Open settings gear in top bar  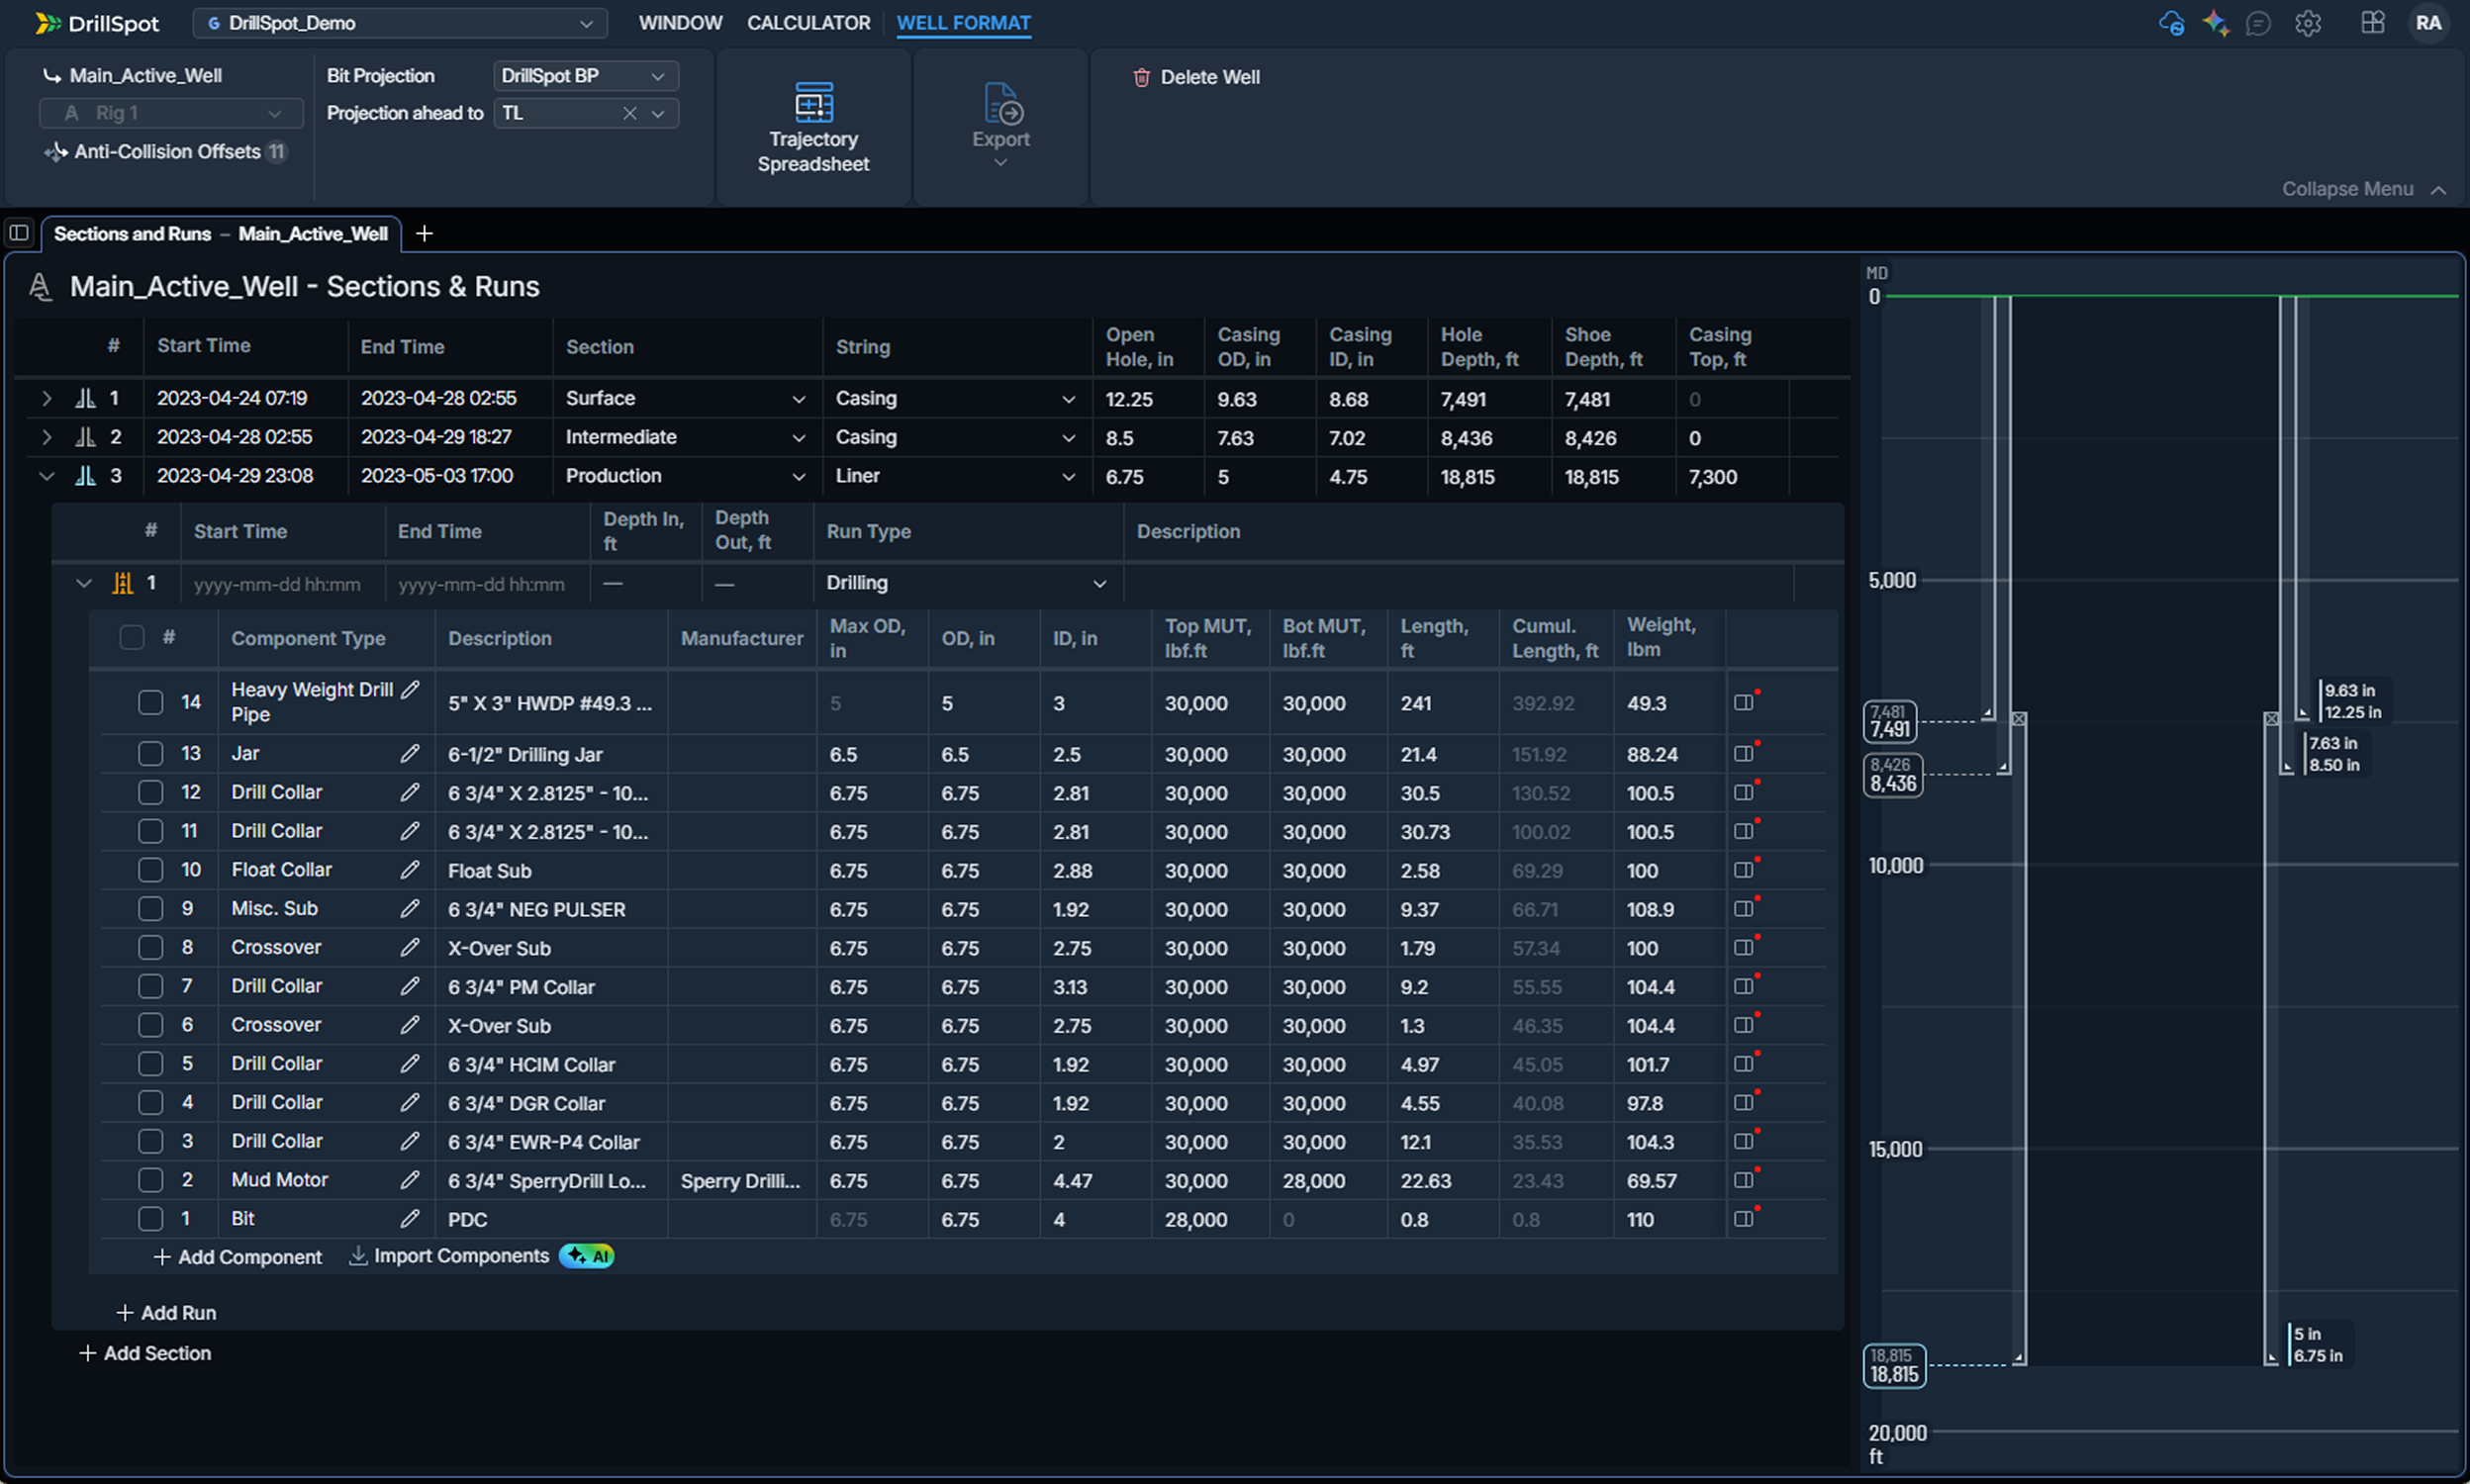pyautogui.click(x=2308, y=23)
